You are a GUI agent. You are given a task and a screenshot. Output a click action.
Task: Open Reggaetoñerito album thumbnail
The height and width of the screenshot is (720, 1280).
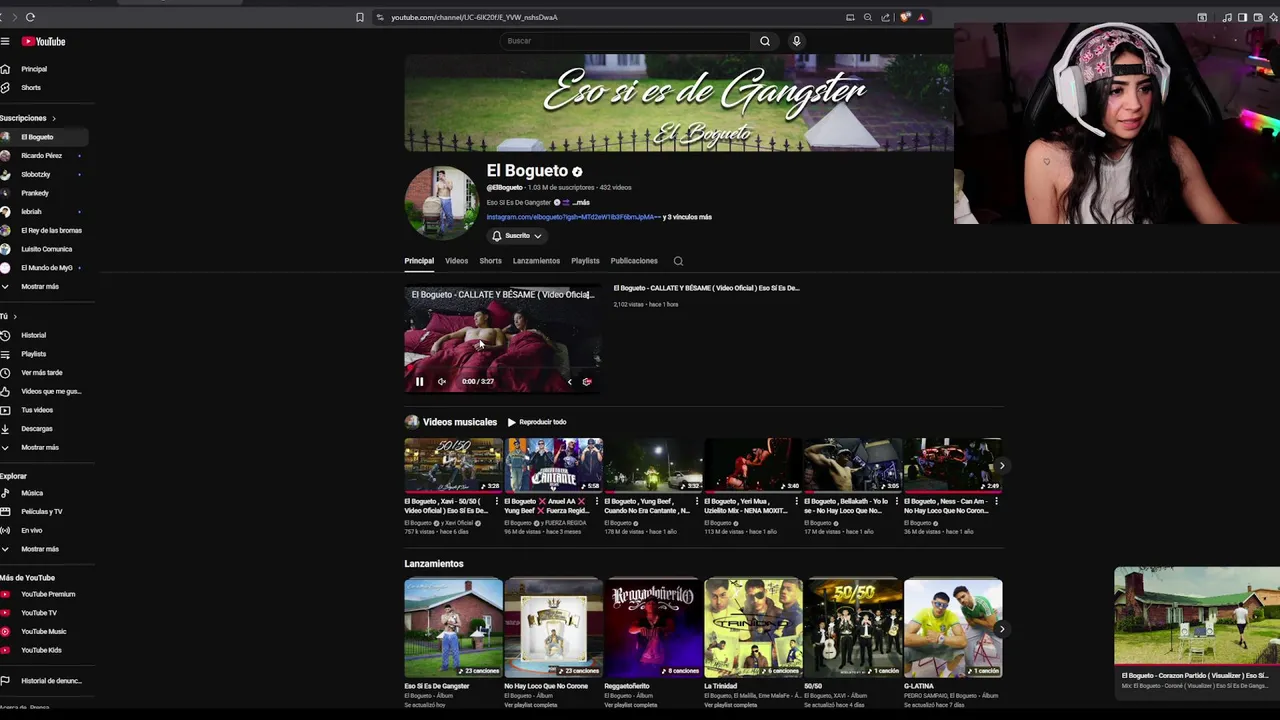tap(653, 628)
